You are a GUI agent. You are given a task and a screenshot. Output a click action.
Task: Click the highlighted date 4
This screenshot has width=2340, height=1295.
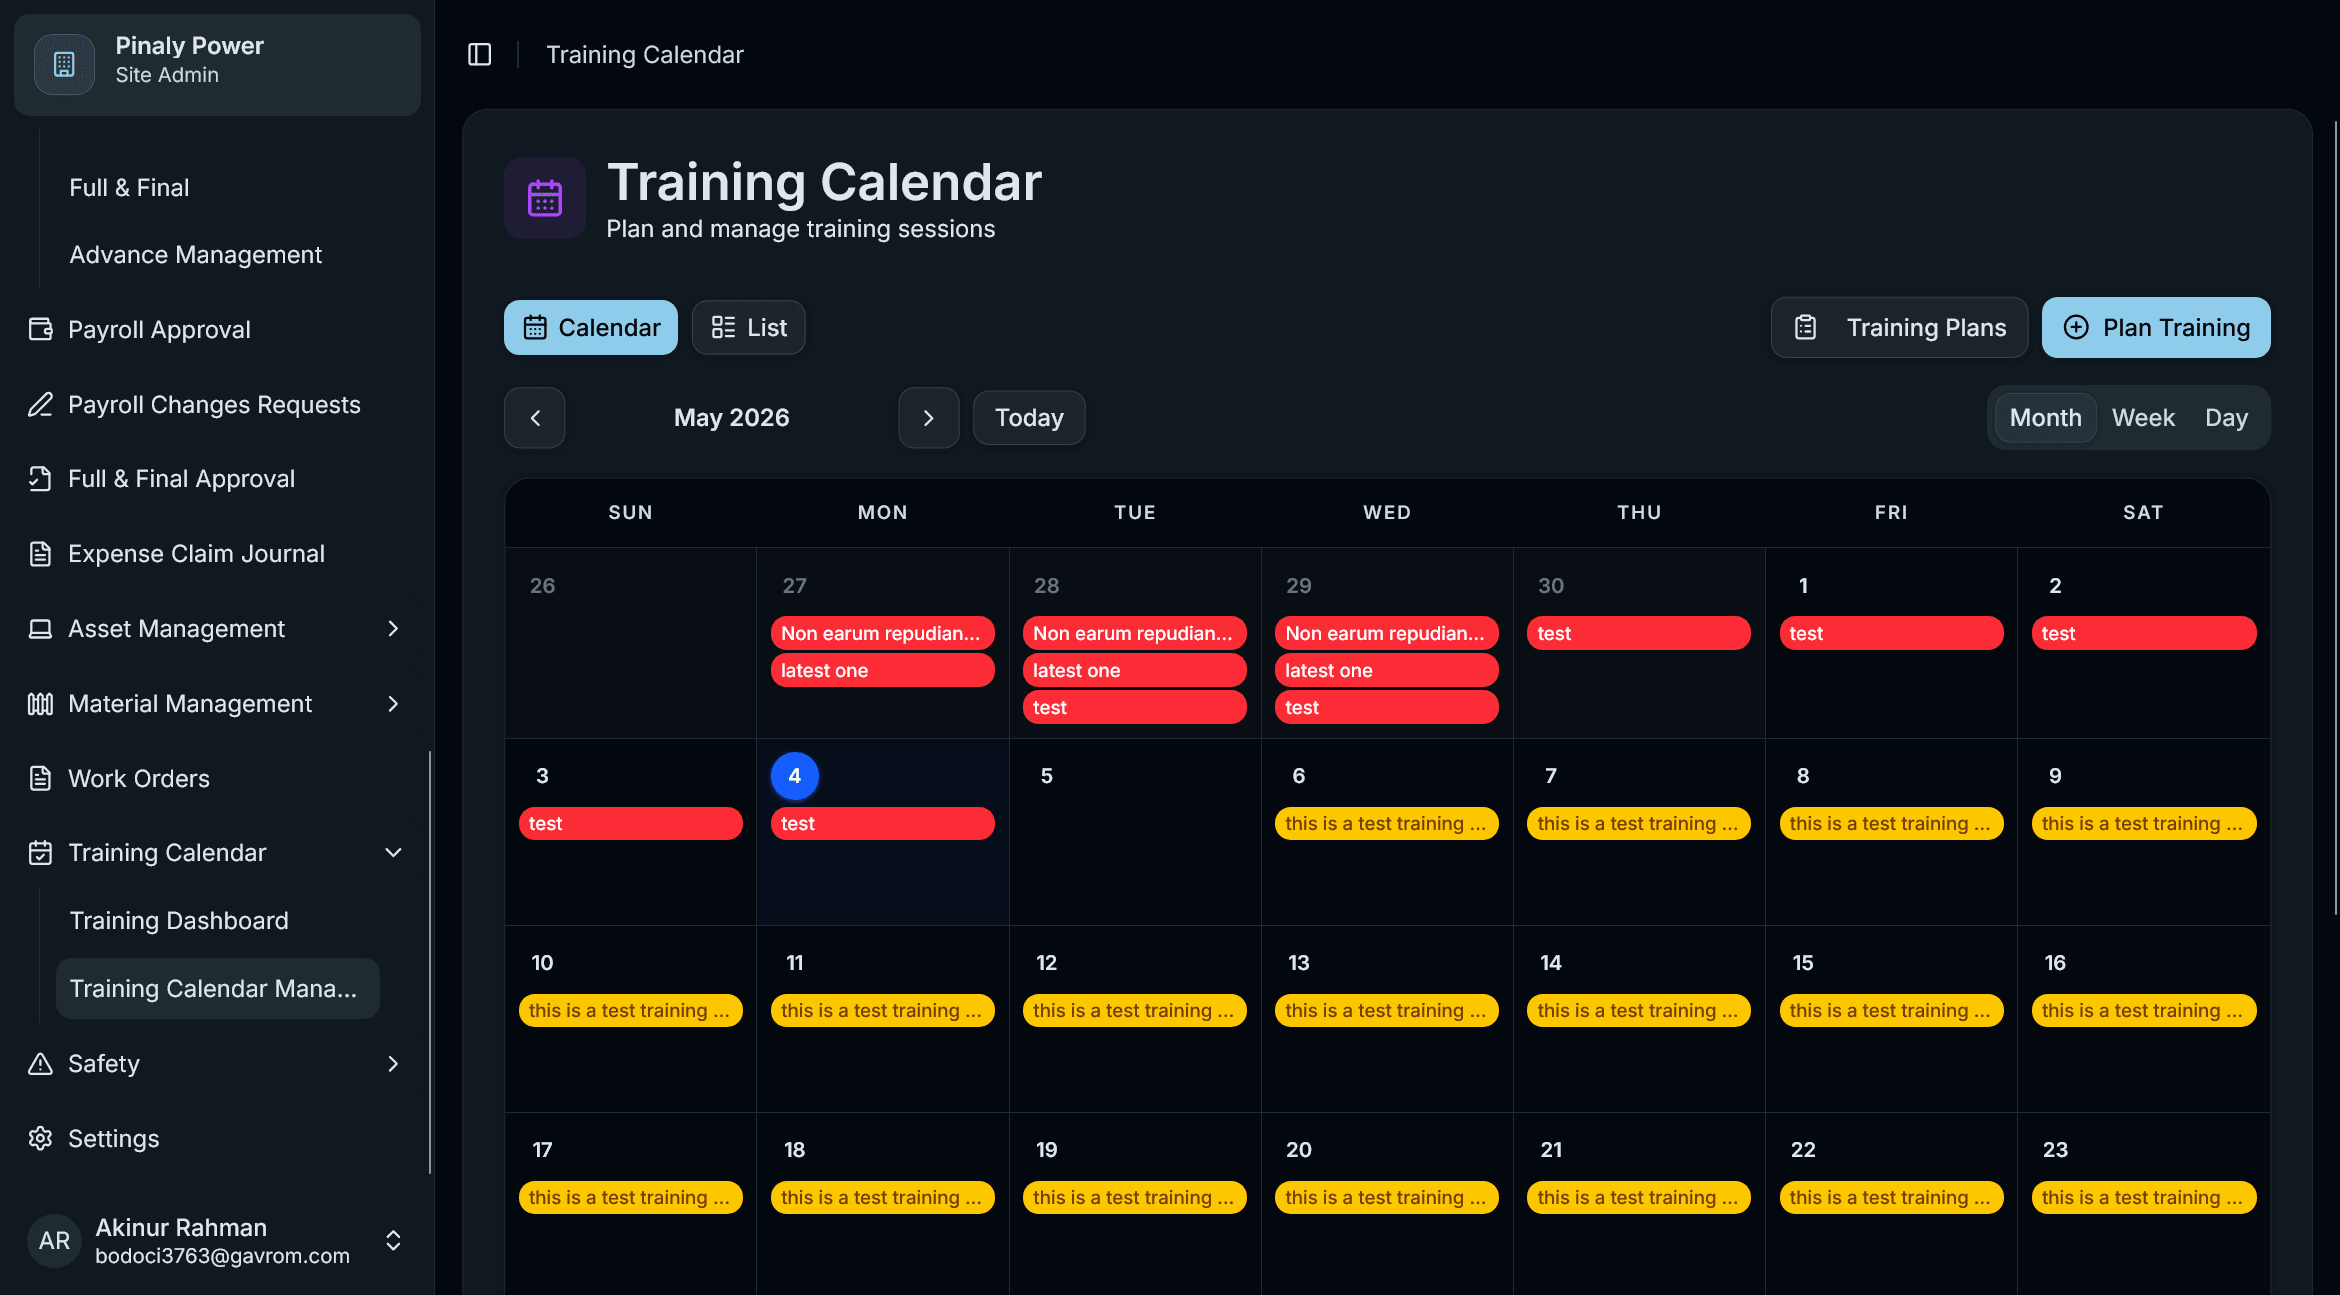click(794, 776)
